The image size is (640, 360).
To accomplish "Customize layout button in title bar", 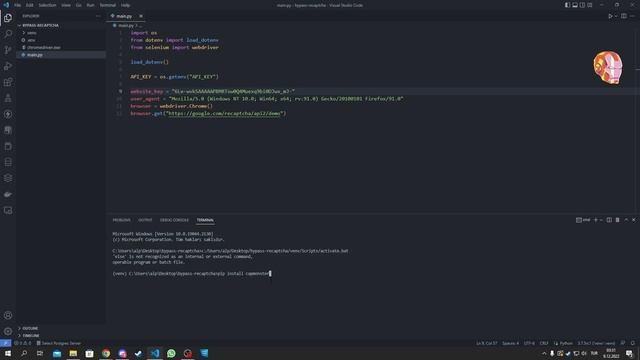I will 590,5.
